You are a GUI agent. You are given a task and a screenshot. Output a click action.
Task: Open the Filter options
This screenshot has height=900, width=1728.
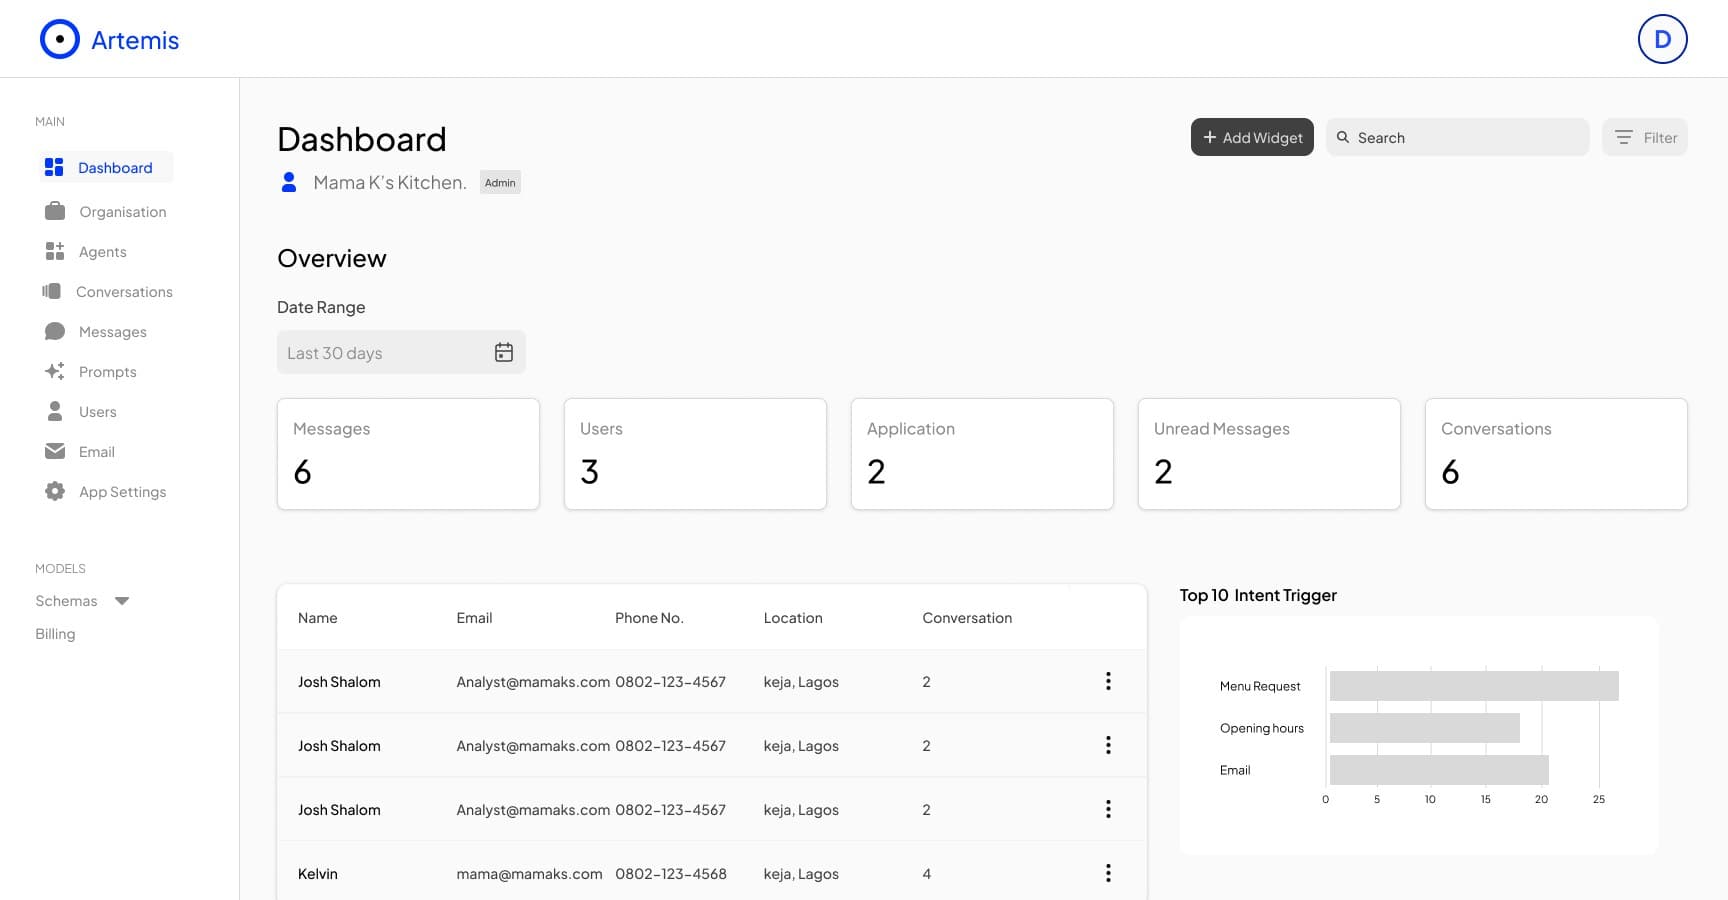1645,137
